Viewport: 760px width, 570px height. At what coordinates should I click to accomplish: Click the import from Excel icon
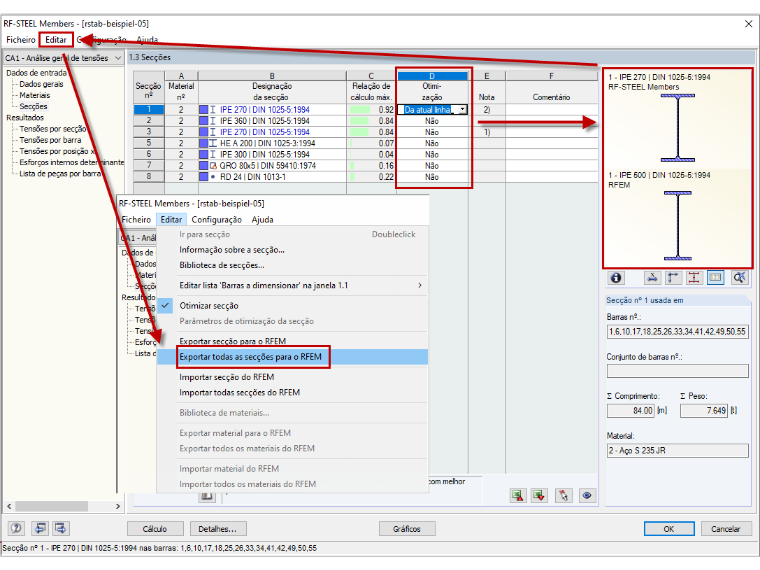click(539, 495)
